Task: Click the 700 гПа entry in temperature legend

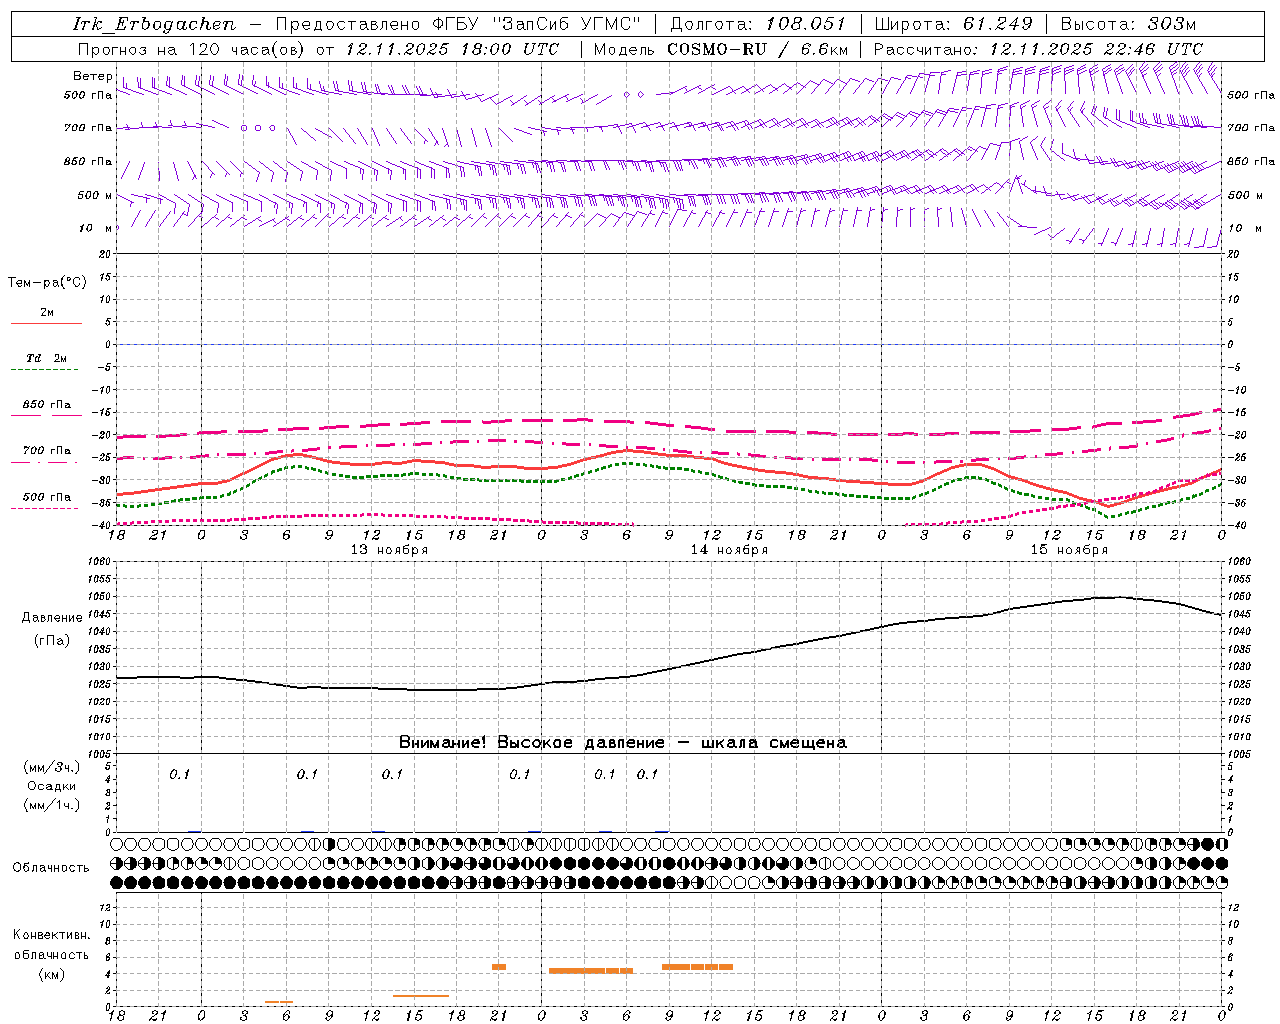Action: point(47,451)
